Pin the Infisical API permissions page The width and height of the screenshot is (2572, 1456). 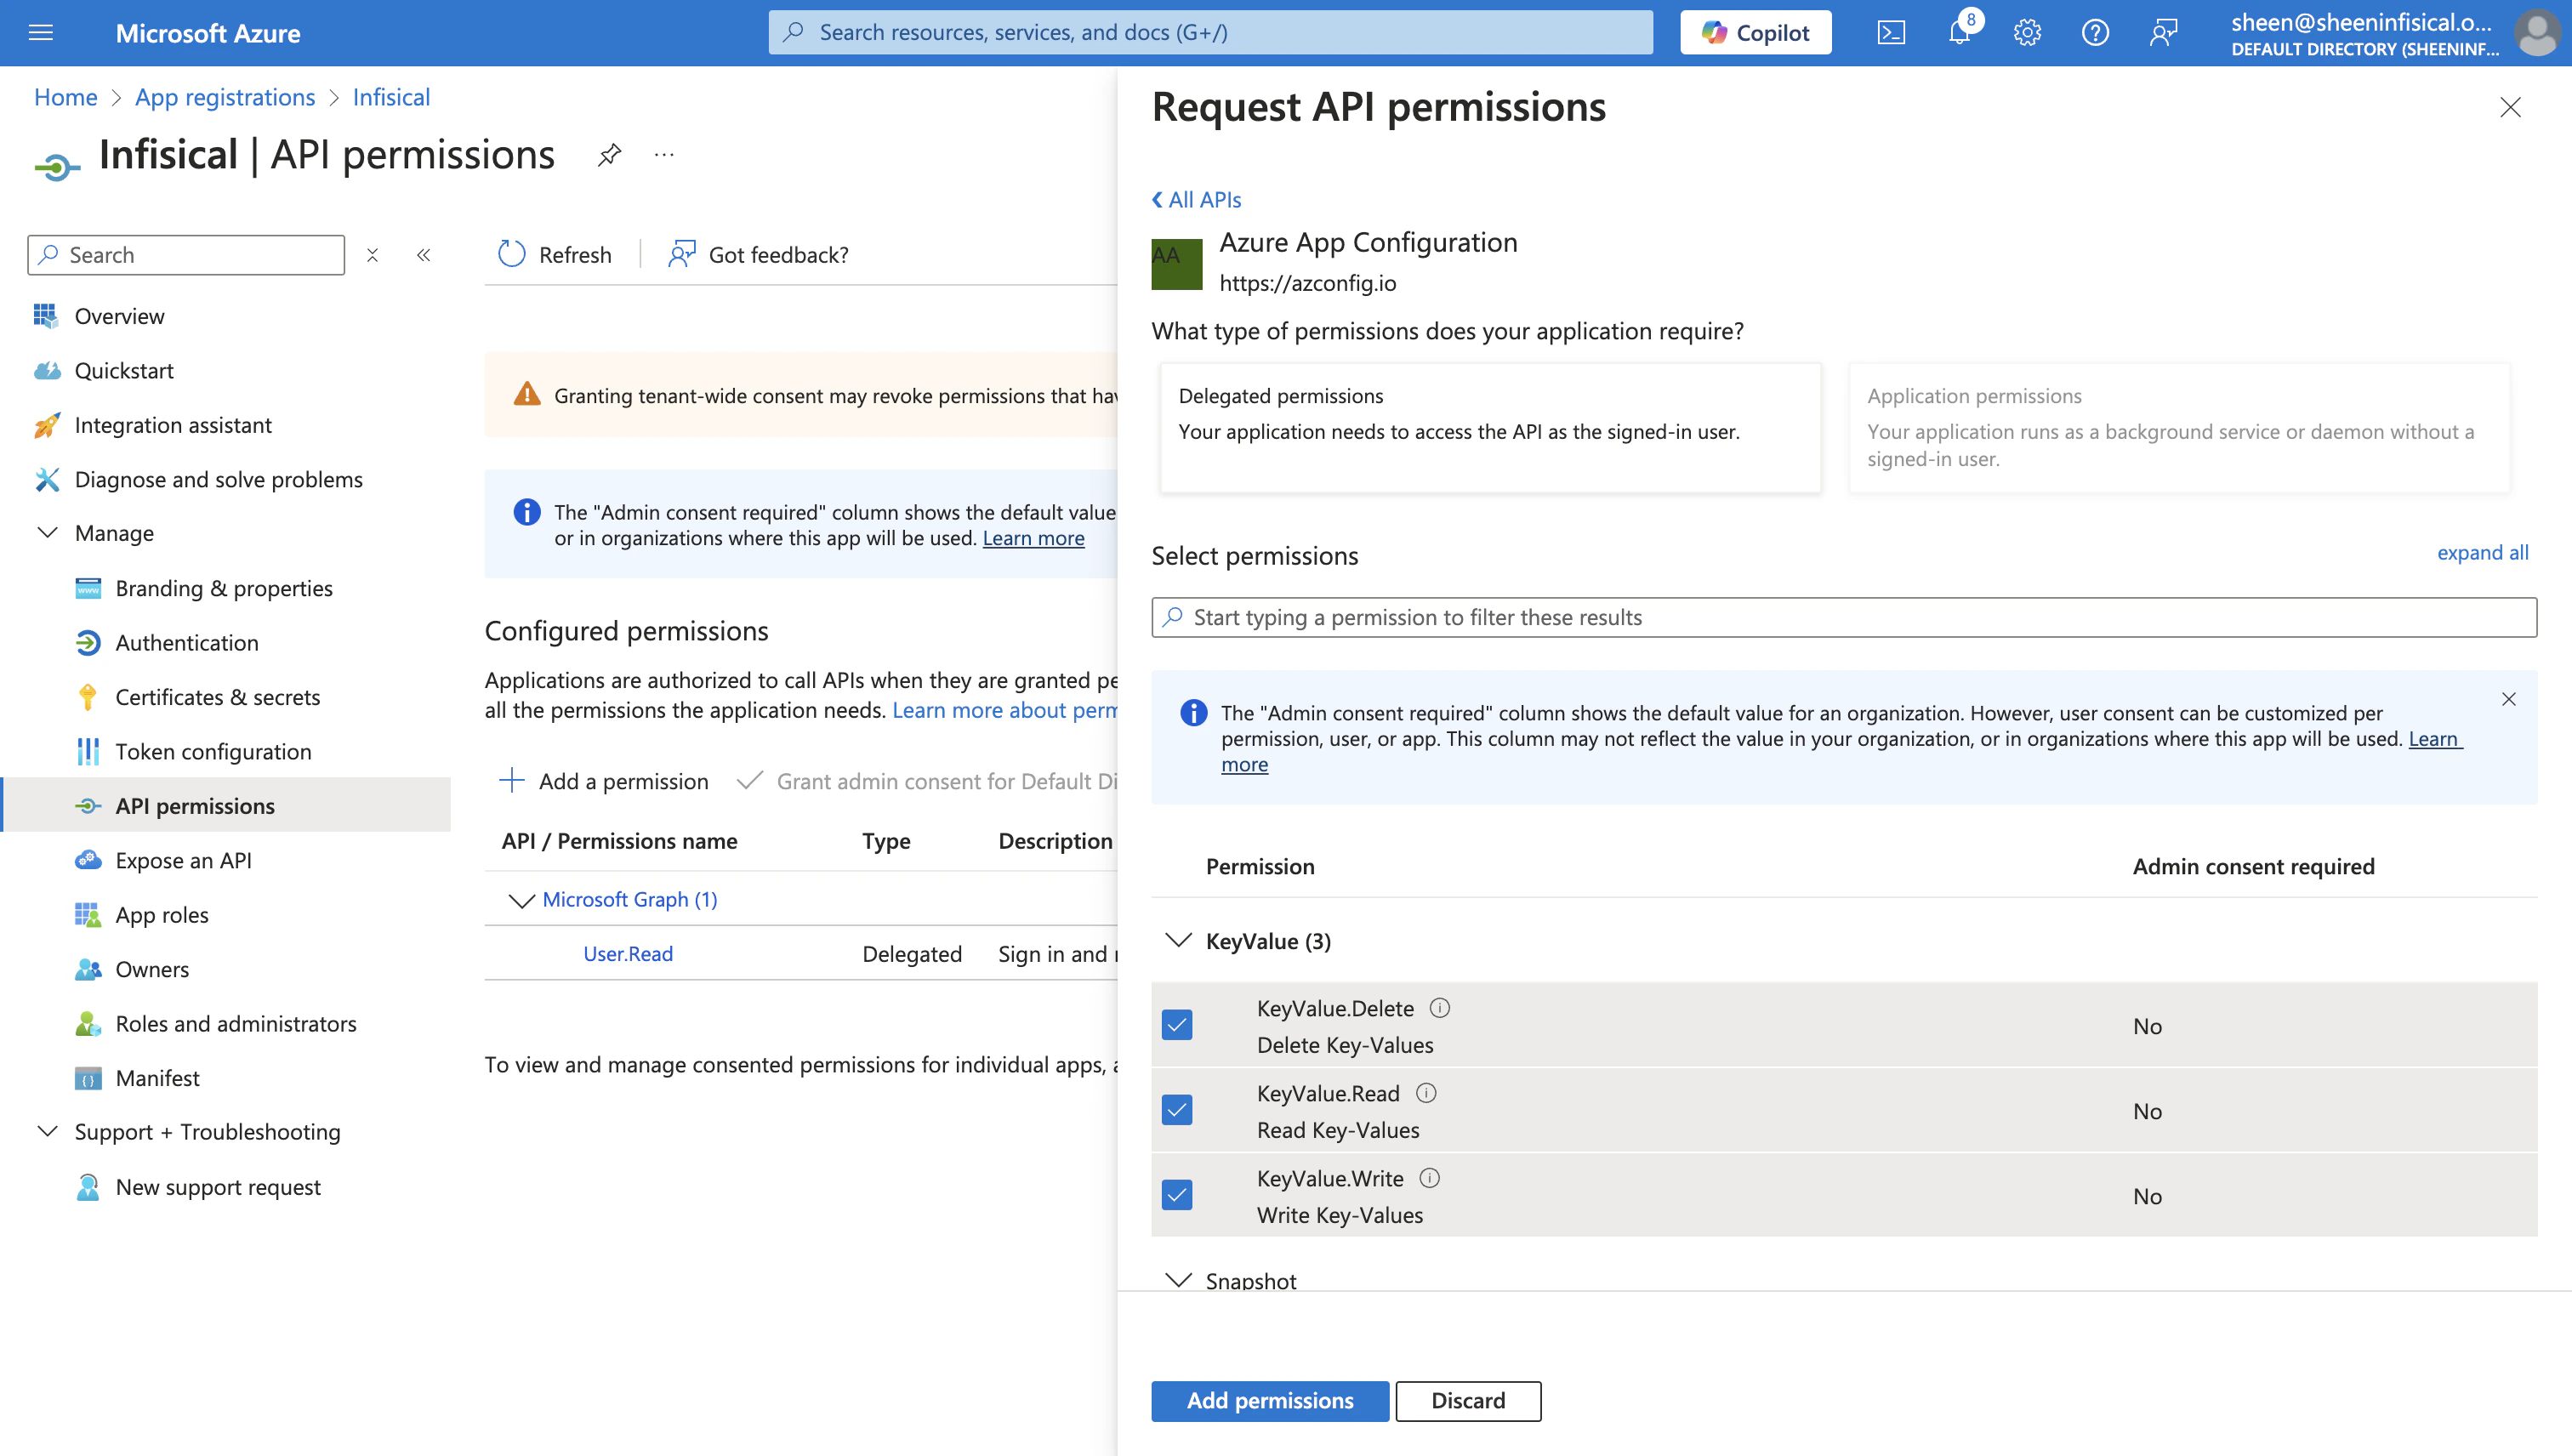tap(610, 155)
